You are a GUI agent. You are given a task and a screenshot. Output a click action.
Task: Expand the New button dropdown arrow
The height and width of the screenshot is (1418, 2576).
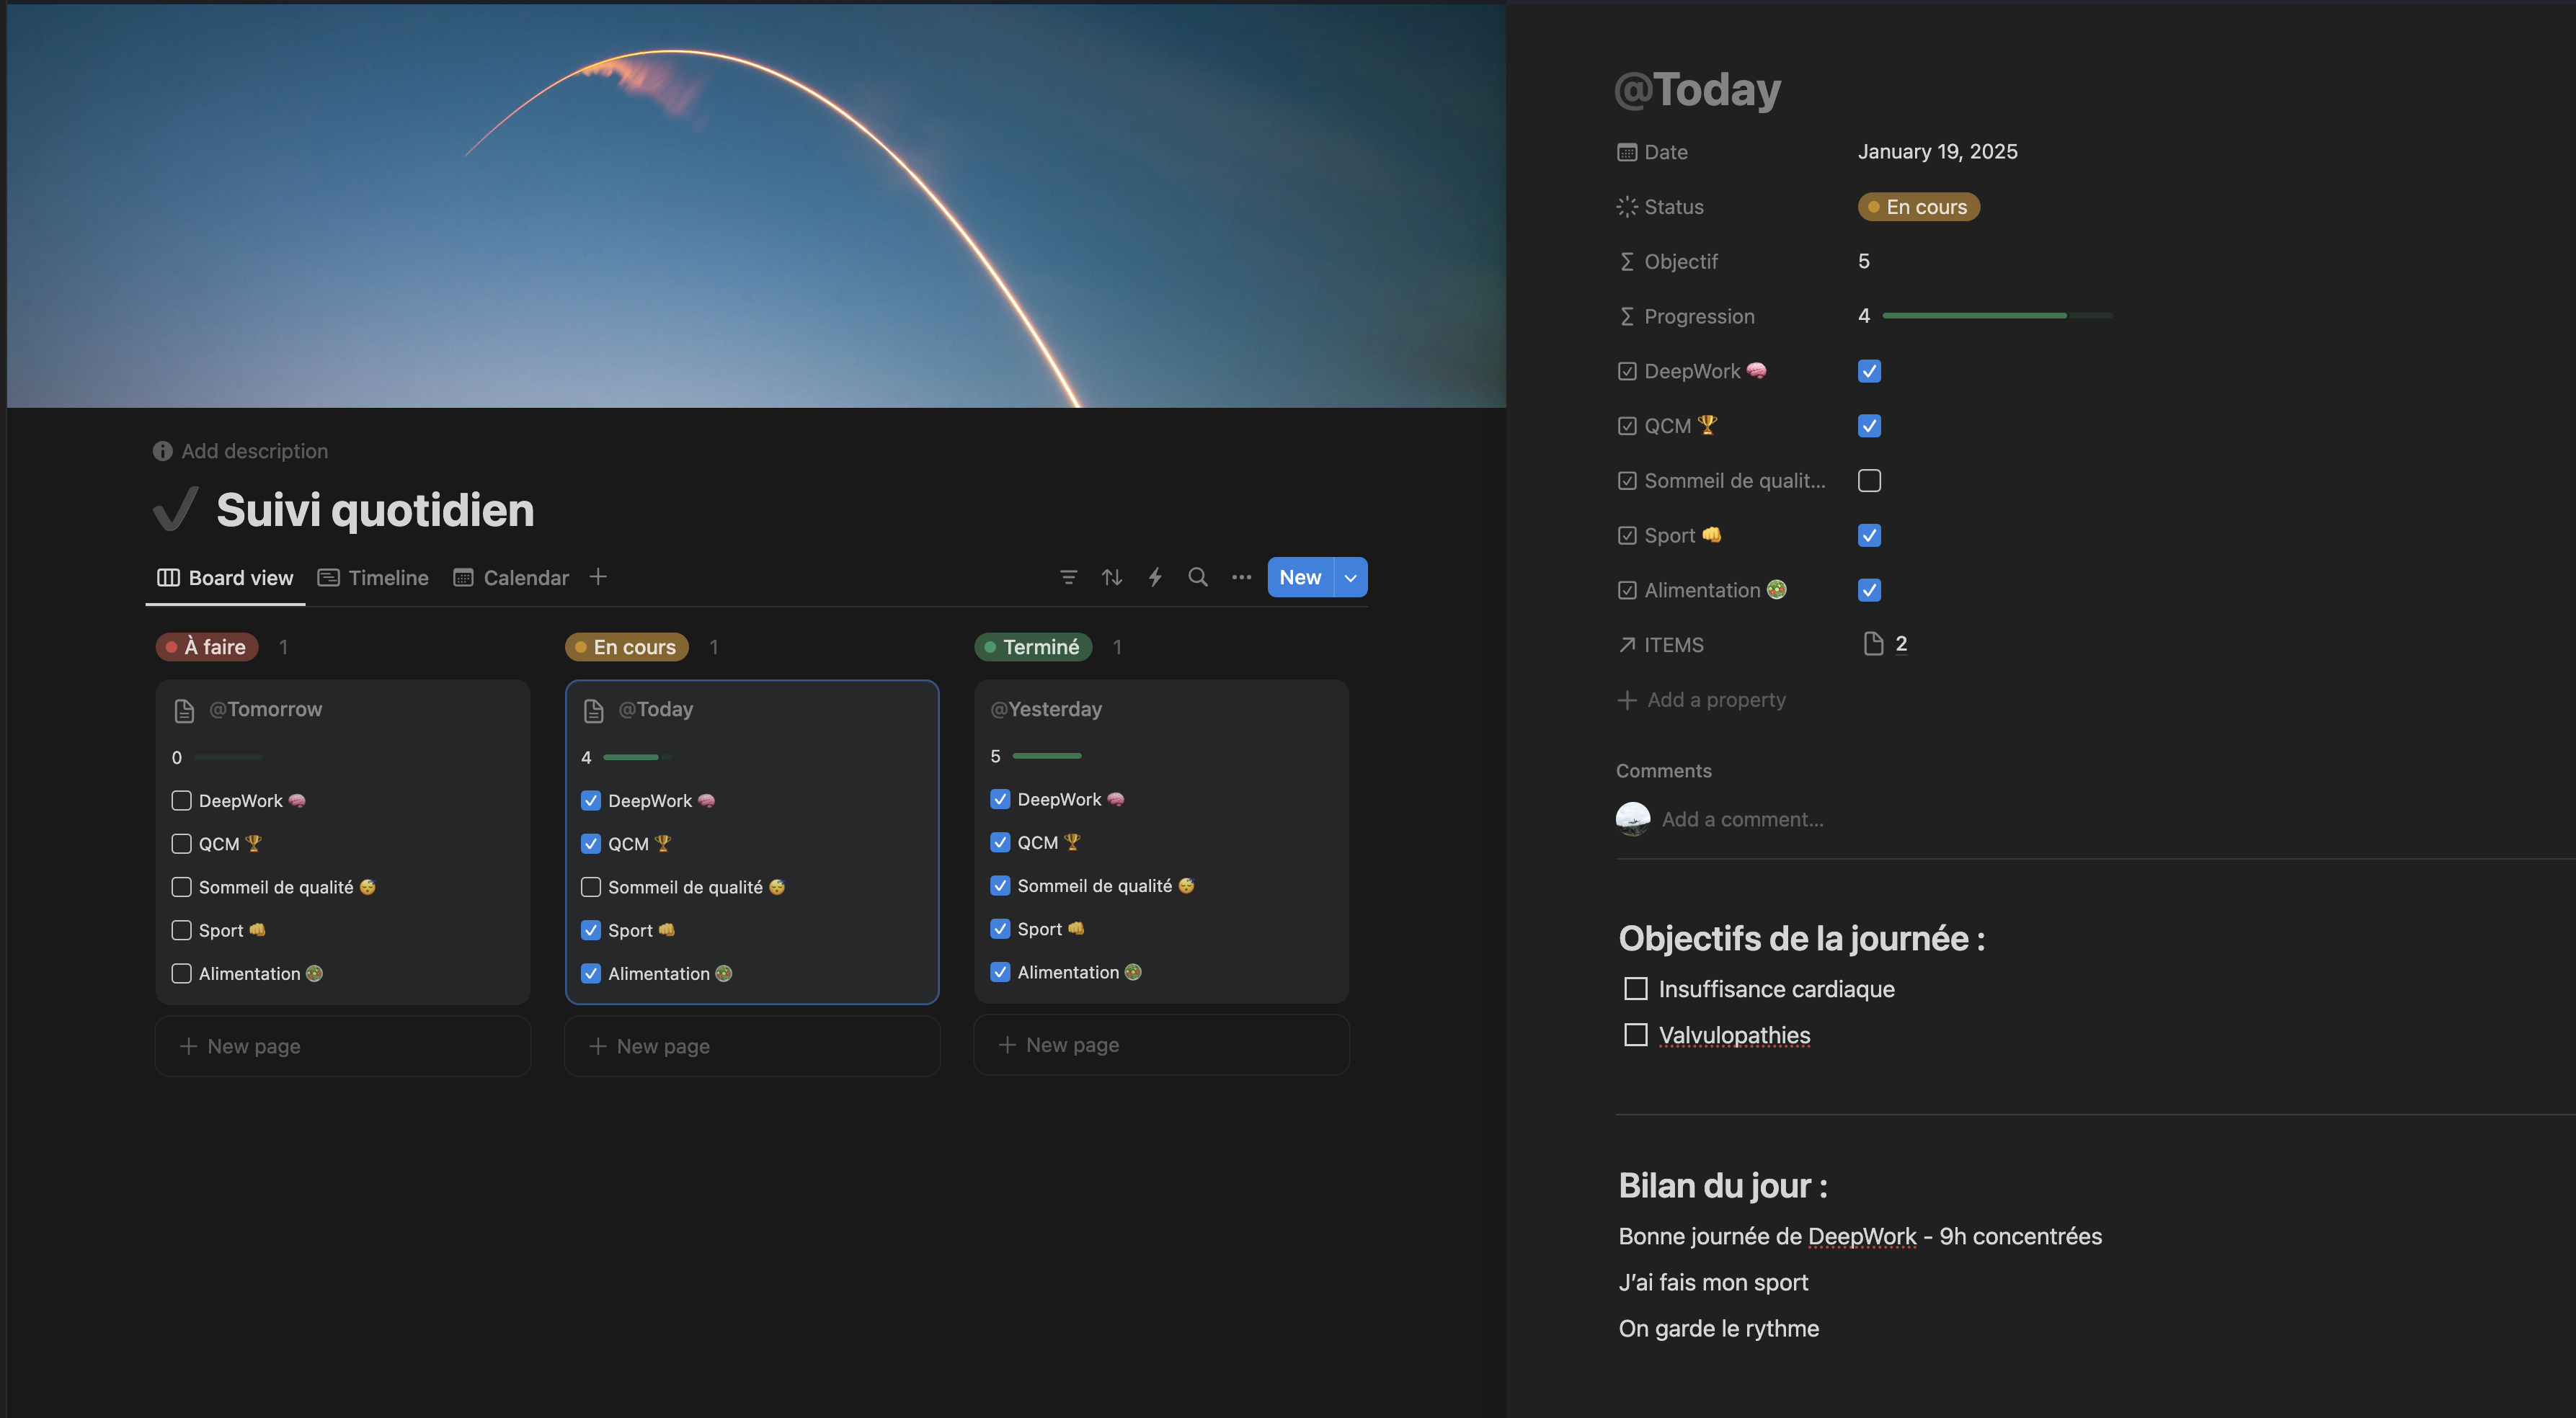pos(1350,577)
